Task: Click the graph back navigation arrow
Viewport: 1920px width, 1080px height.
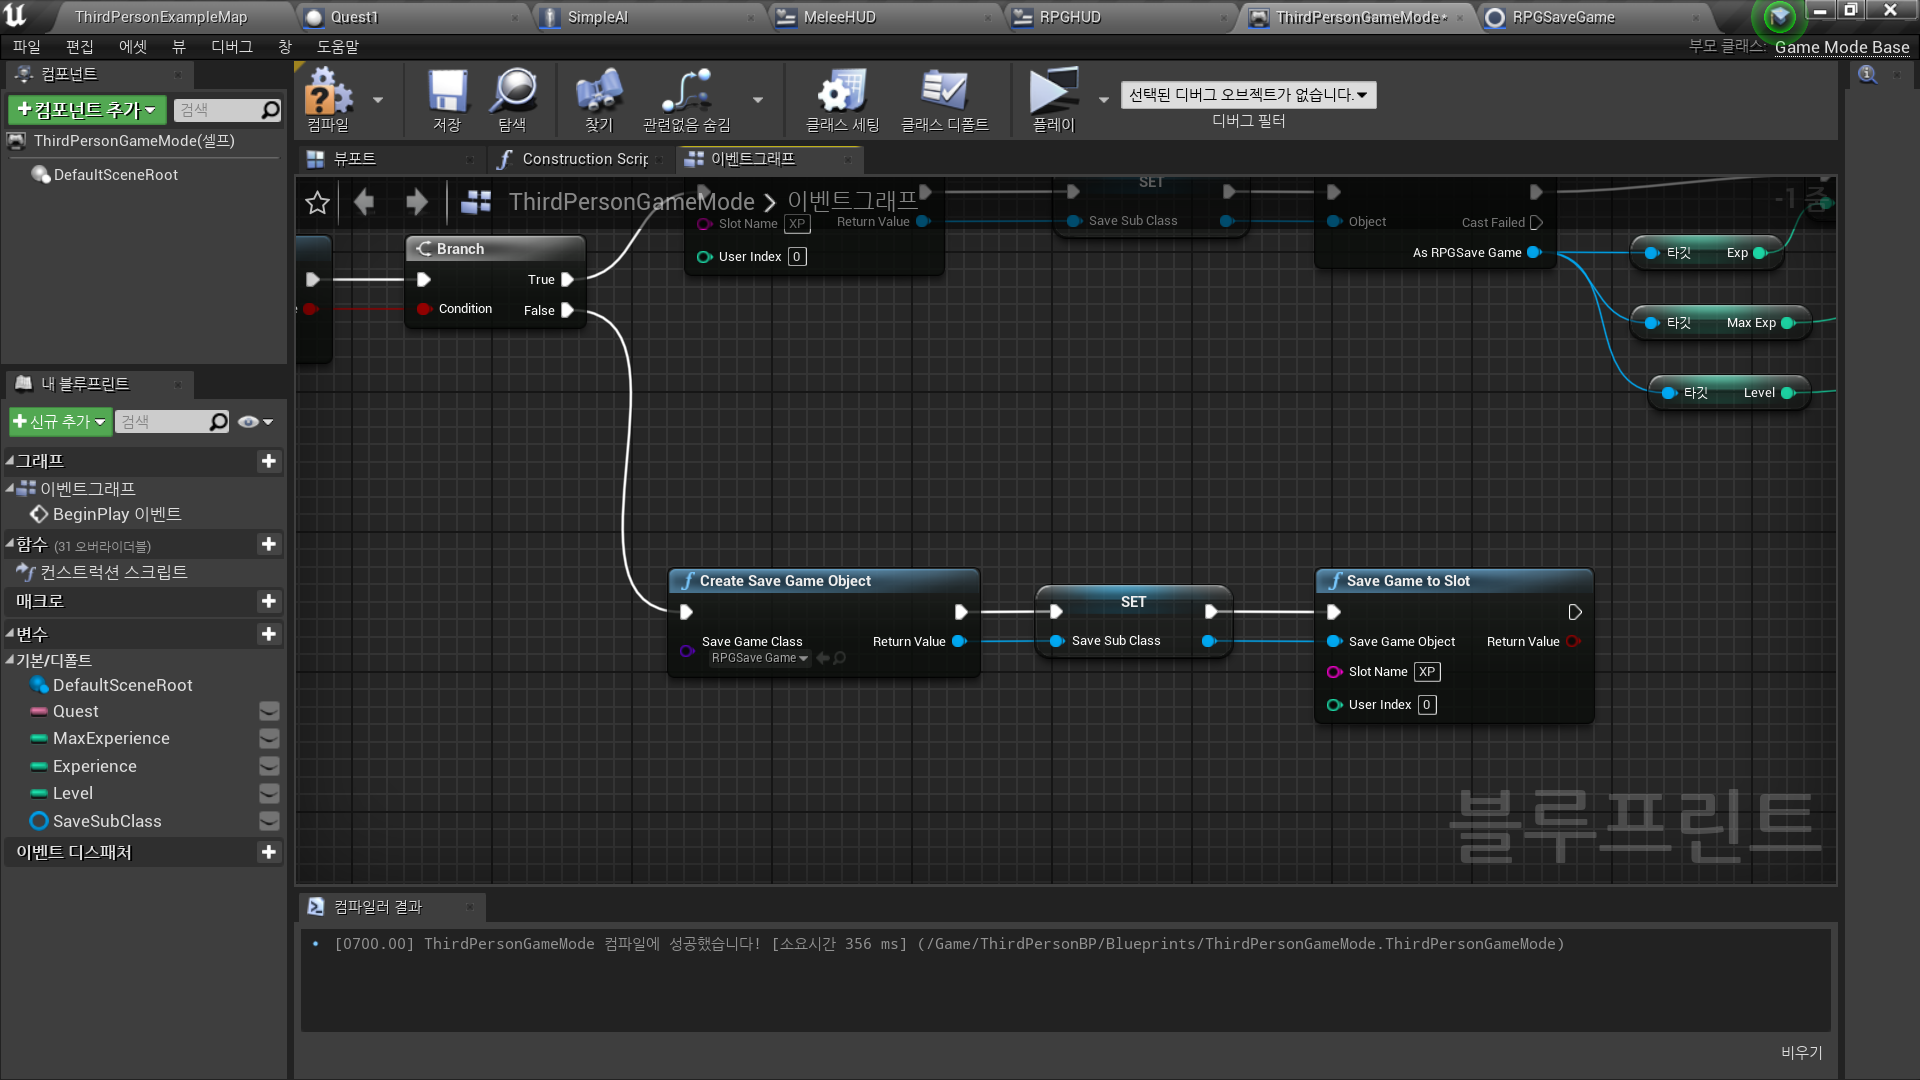Action: pyautogui.click(x=364, y=203)
